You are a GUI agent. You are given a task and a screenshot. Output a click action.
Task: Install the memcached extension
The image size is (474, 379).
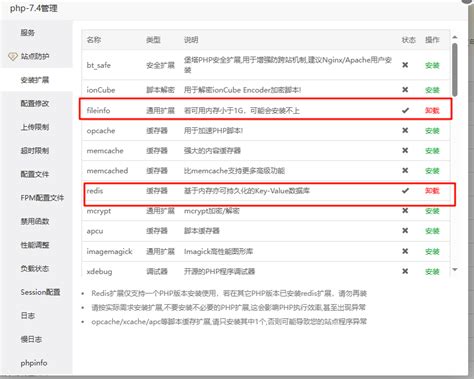(432, 171)
